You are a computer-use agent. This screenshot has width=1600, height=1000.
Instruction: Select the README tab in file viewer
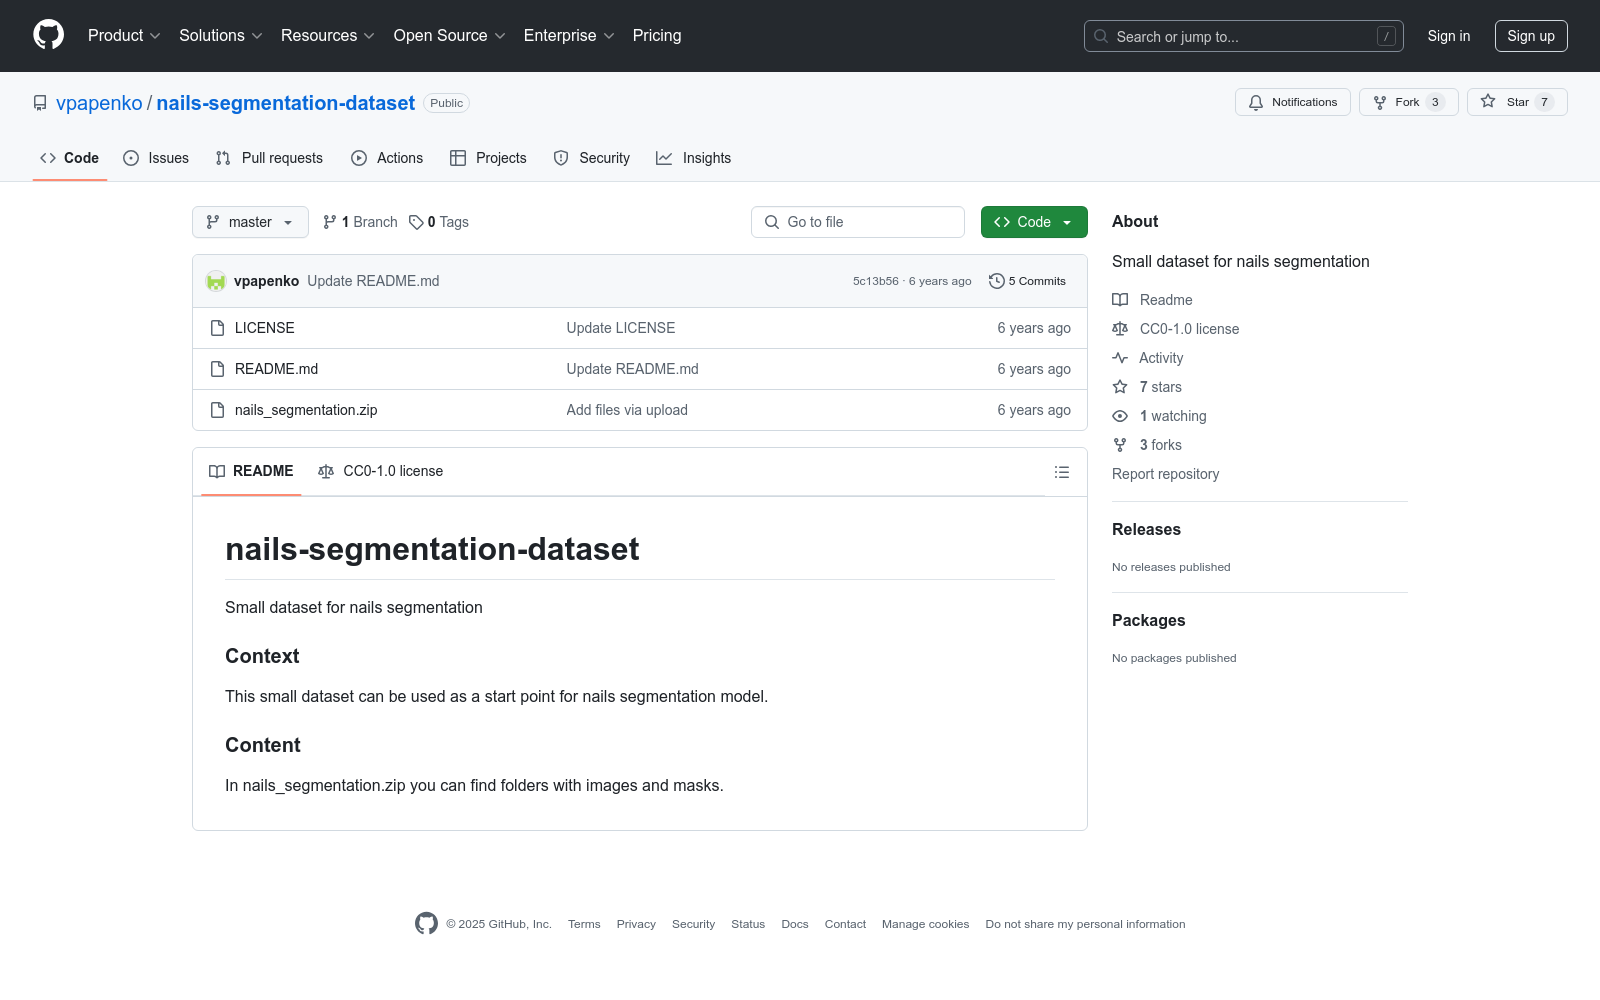pos(251,471)
